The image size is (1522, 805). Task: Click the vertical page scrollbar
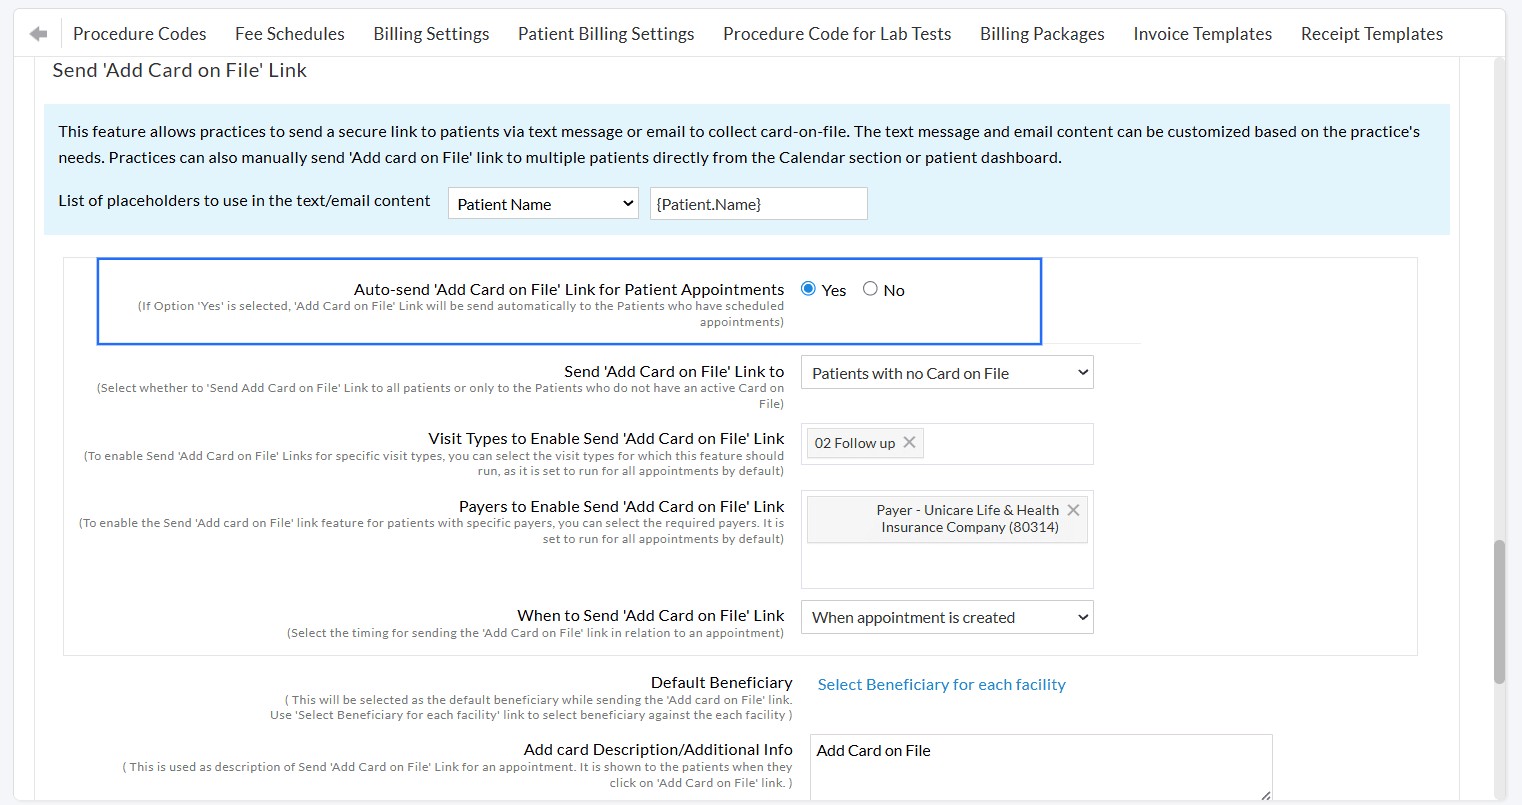[x=1499, y=611]
